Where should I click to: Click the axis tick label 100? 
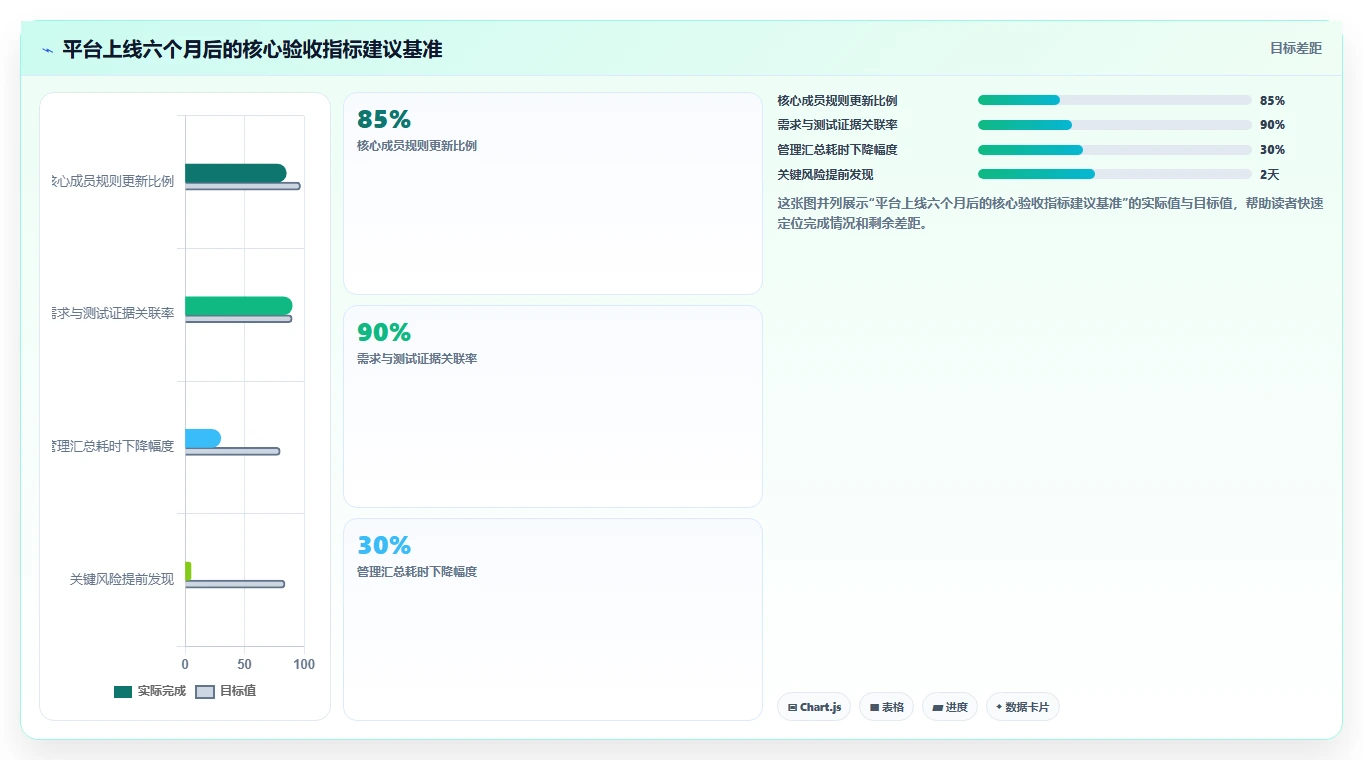click(304, 664)
